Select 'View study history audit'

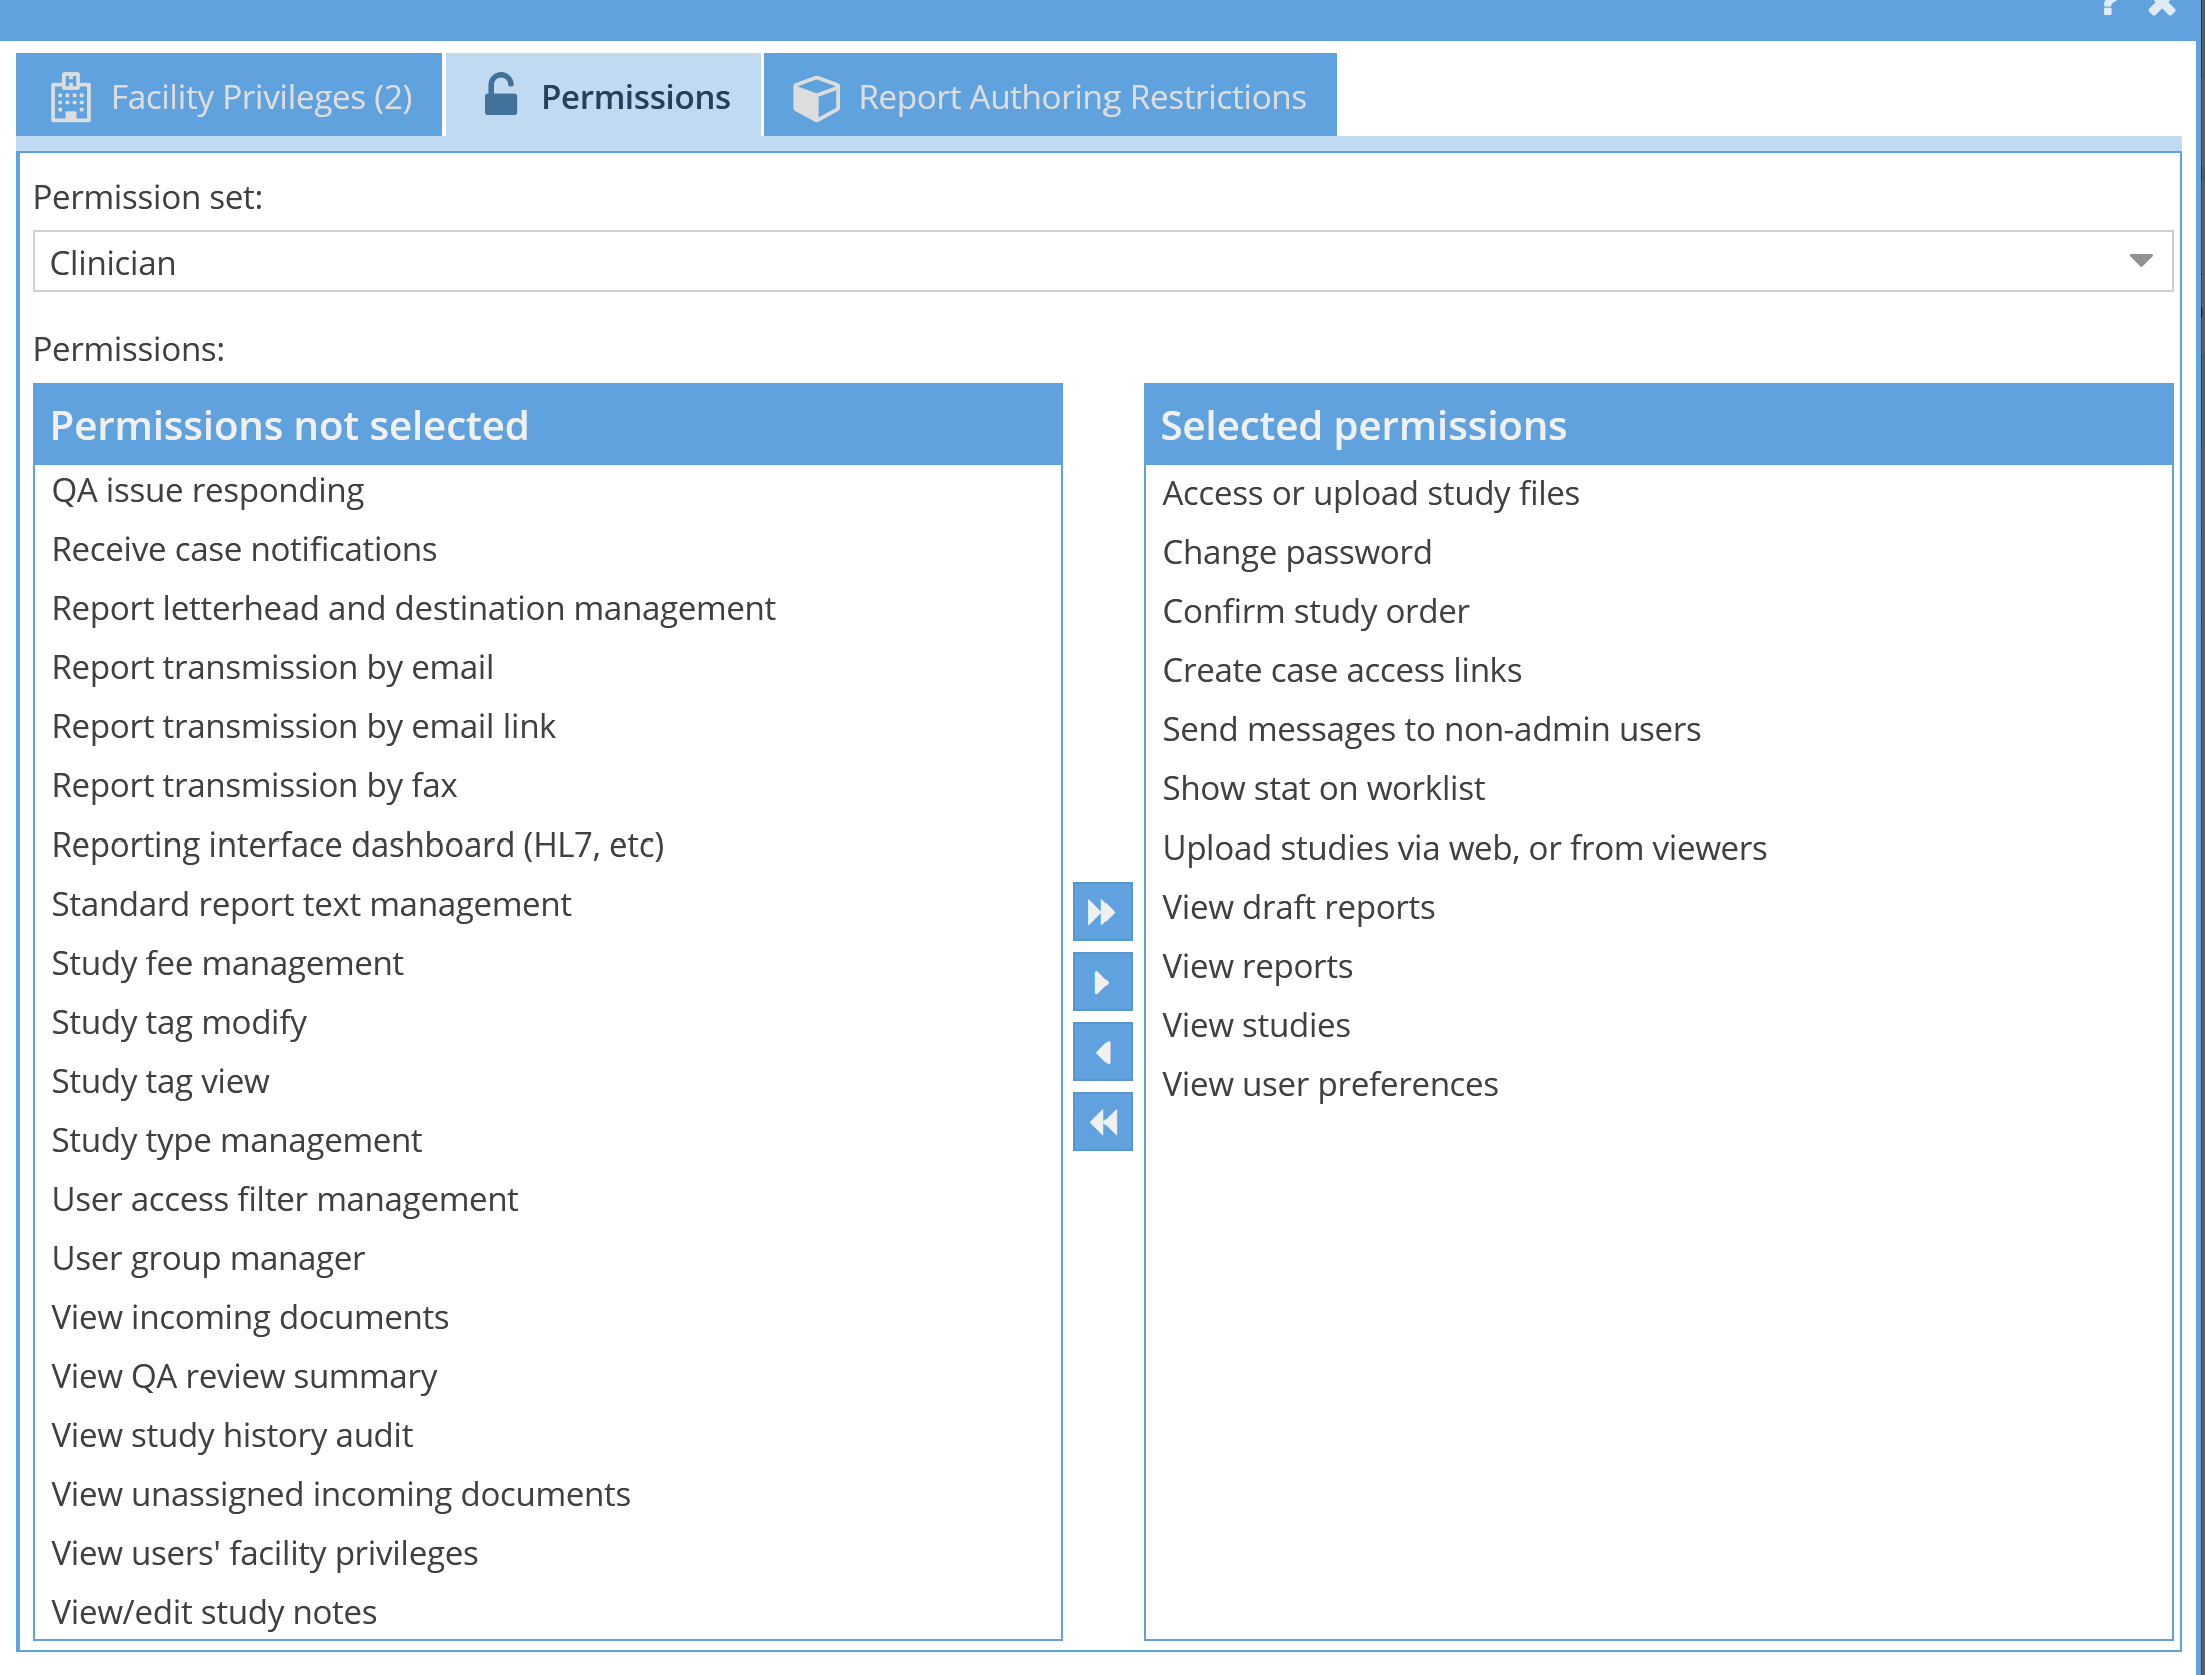click(547, 1435)
